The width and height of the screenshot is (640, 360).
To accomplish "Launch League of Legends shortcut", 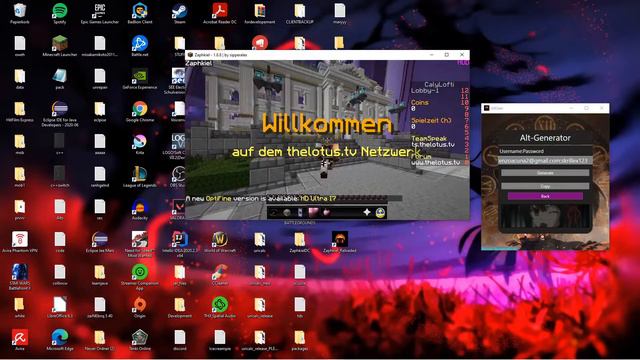I will [140, 175].
